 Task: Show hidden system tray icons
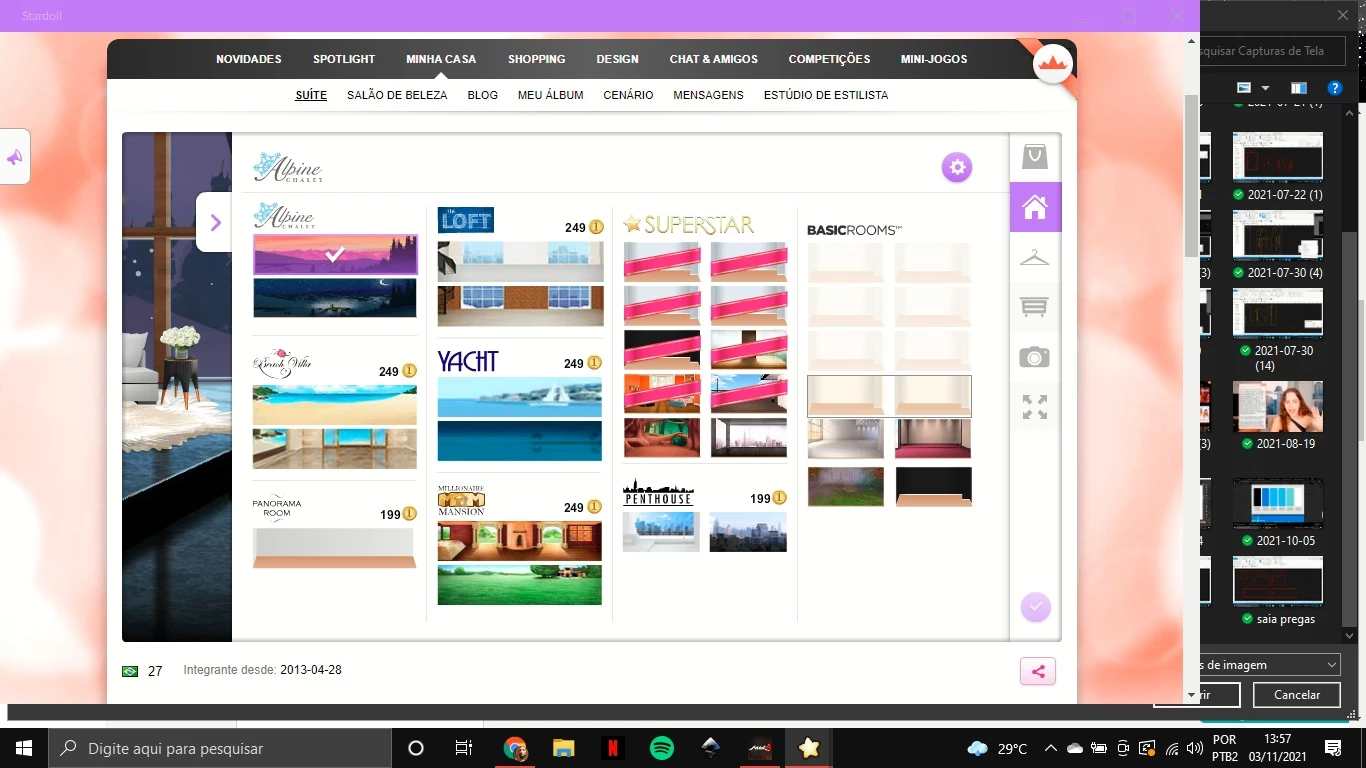pyautogui.click(x=1050, y=748)
